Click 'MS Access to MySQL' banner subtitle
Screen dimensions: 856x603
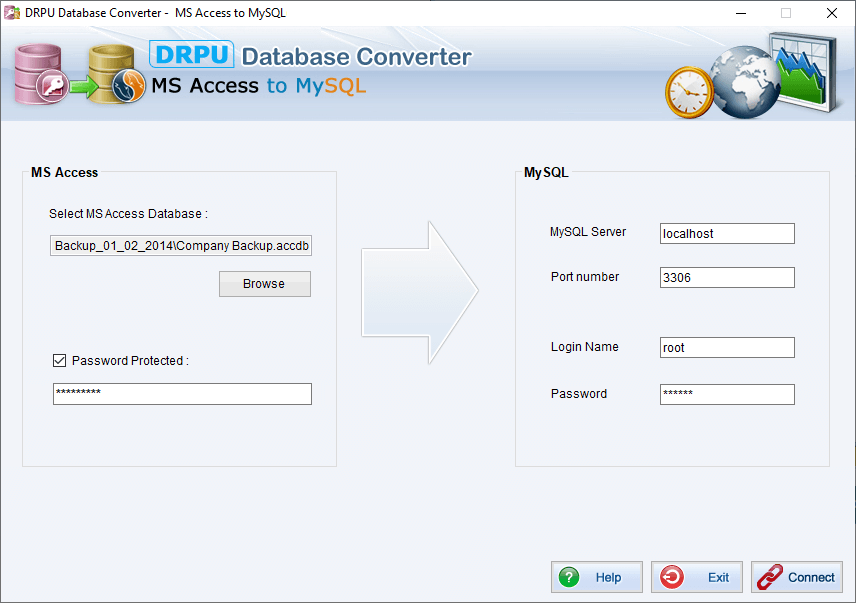(258, 86)
